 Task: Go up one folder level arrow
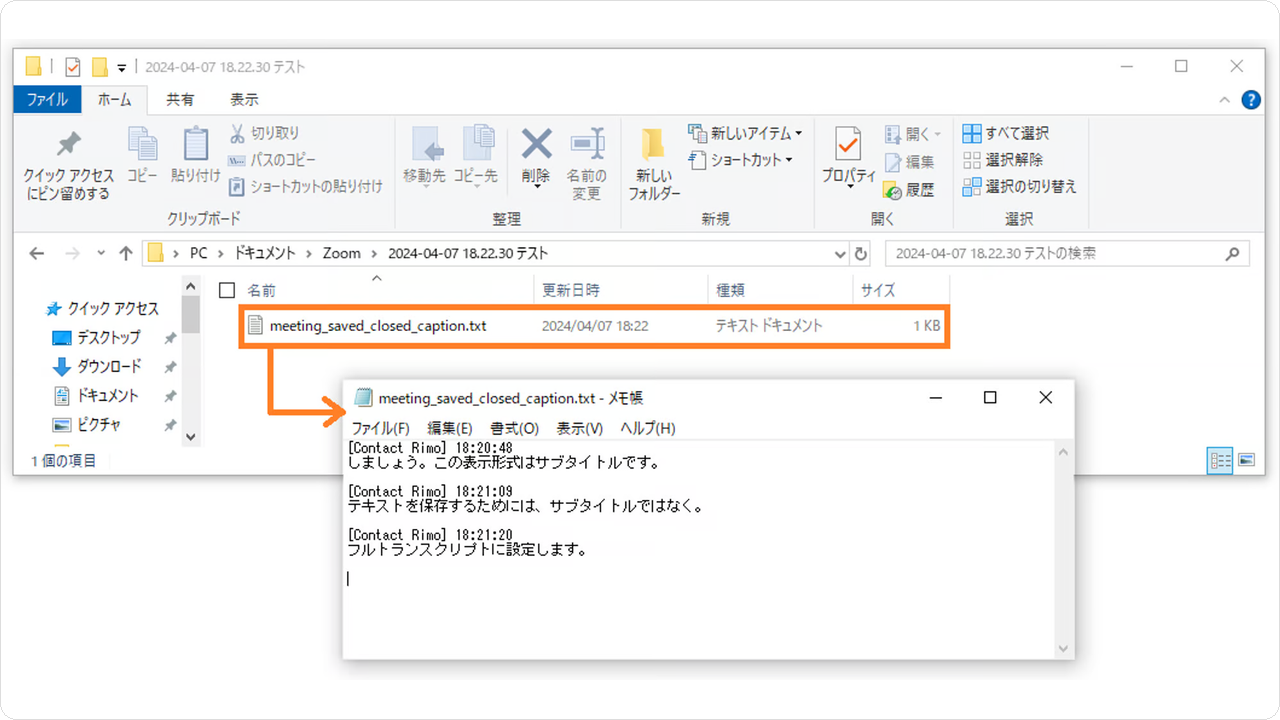(x=125, y=254)
